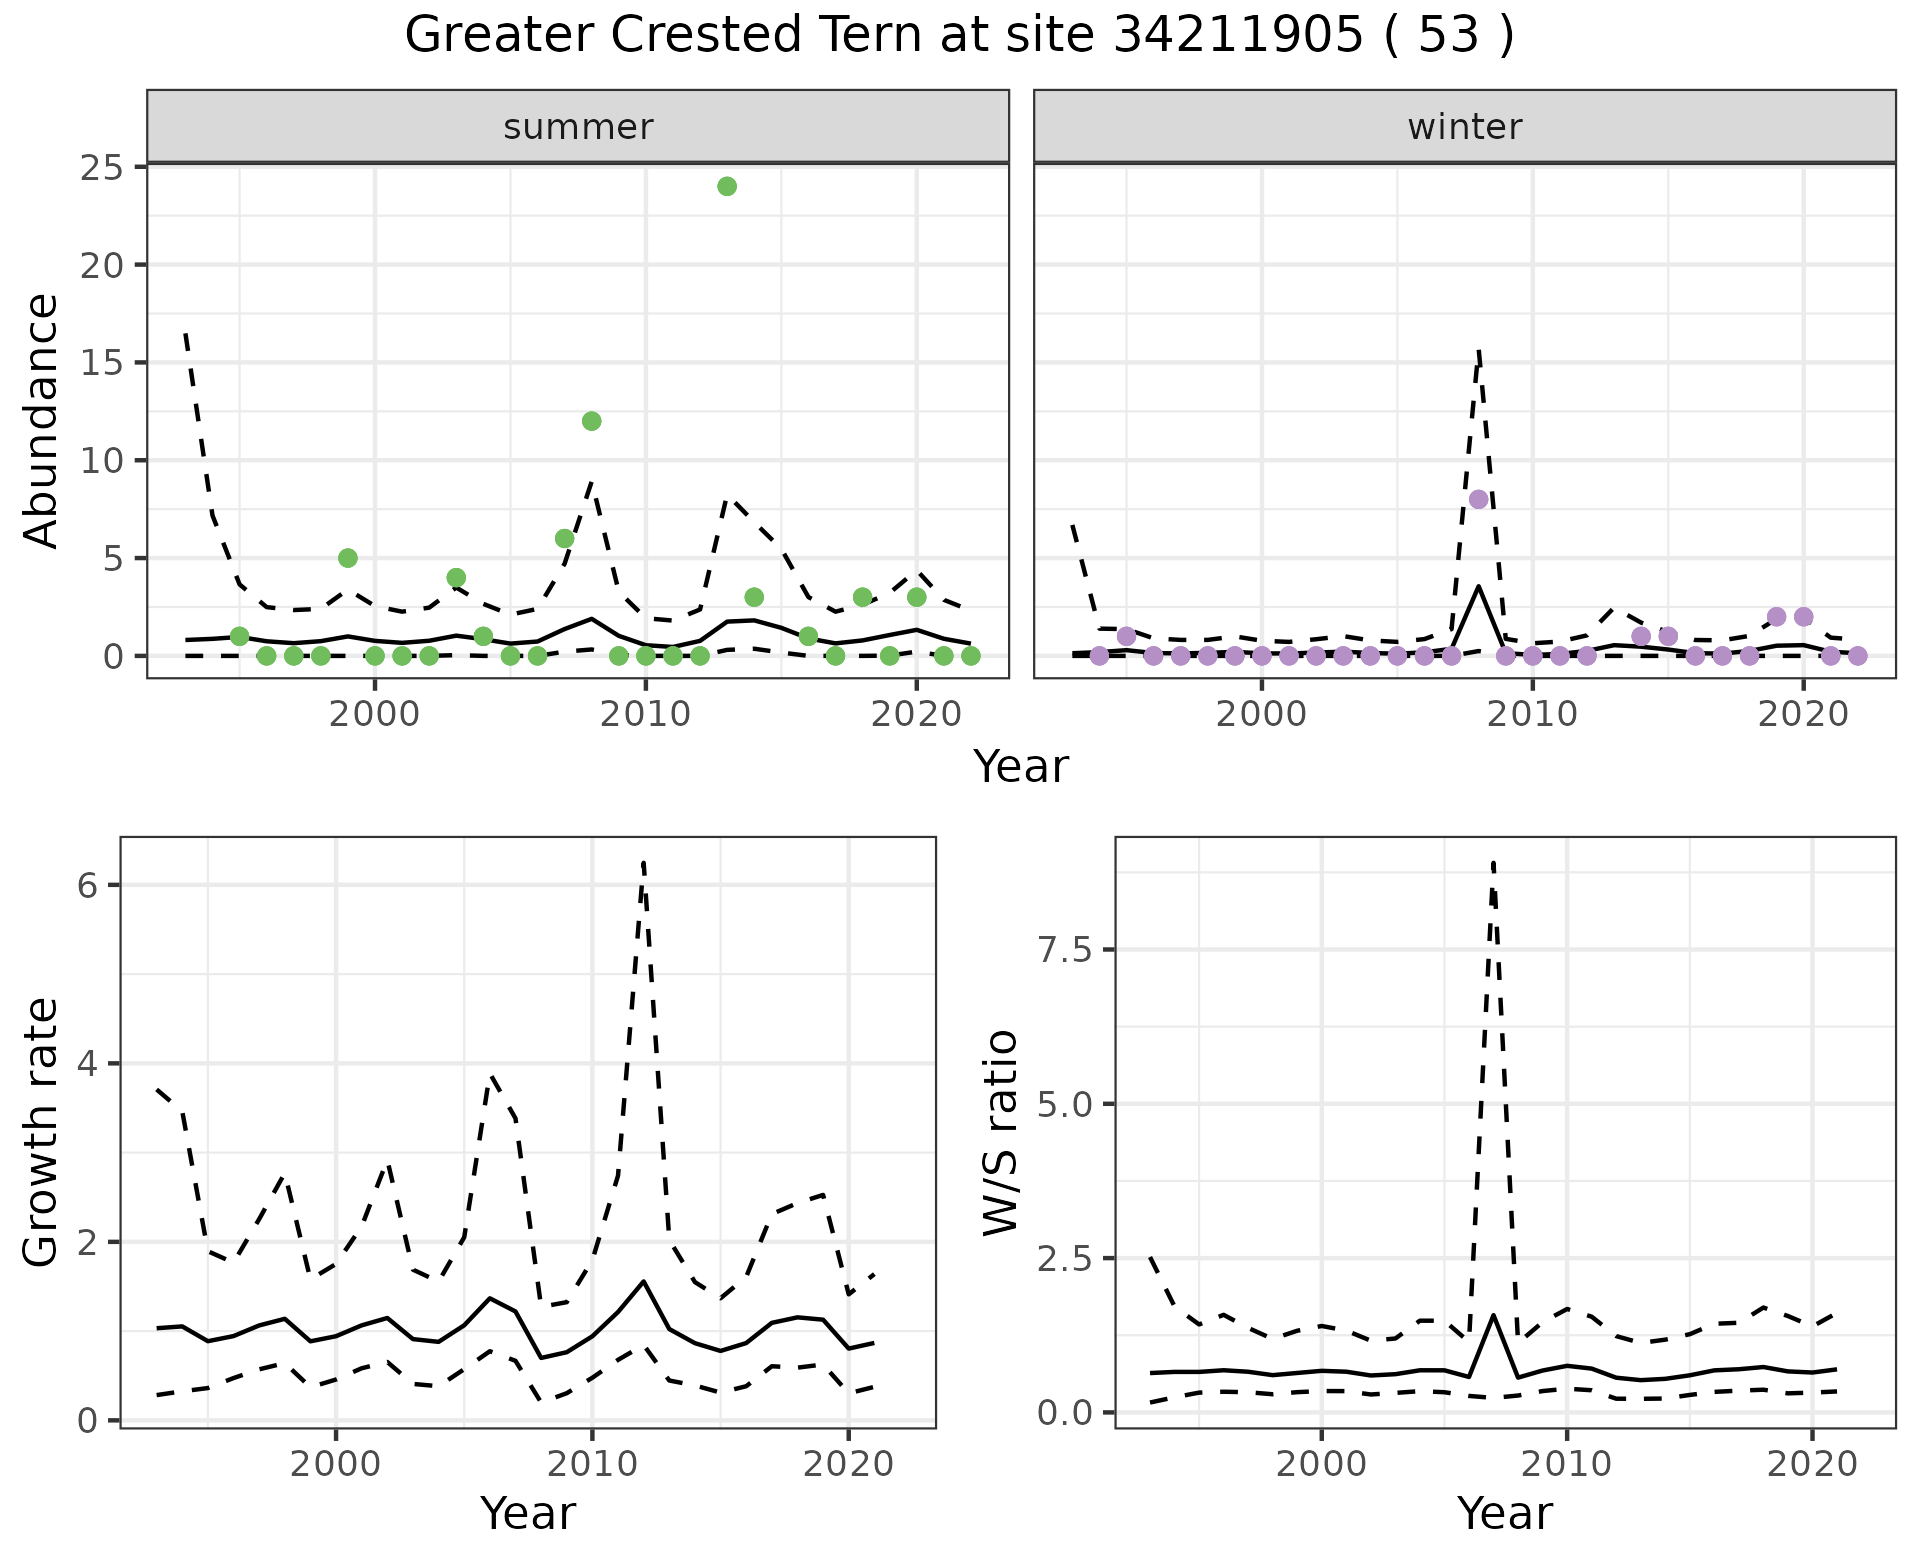Click the "Year" label below W/S ratio plot
Viewport: 1920px width, 1560px height.
coord(1504,1513)
